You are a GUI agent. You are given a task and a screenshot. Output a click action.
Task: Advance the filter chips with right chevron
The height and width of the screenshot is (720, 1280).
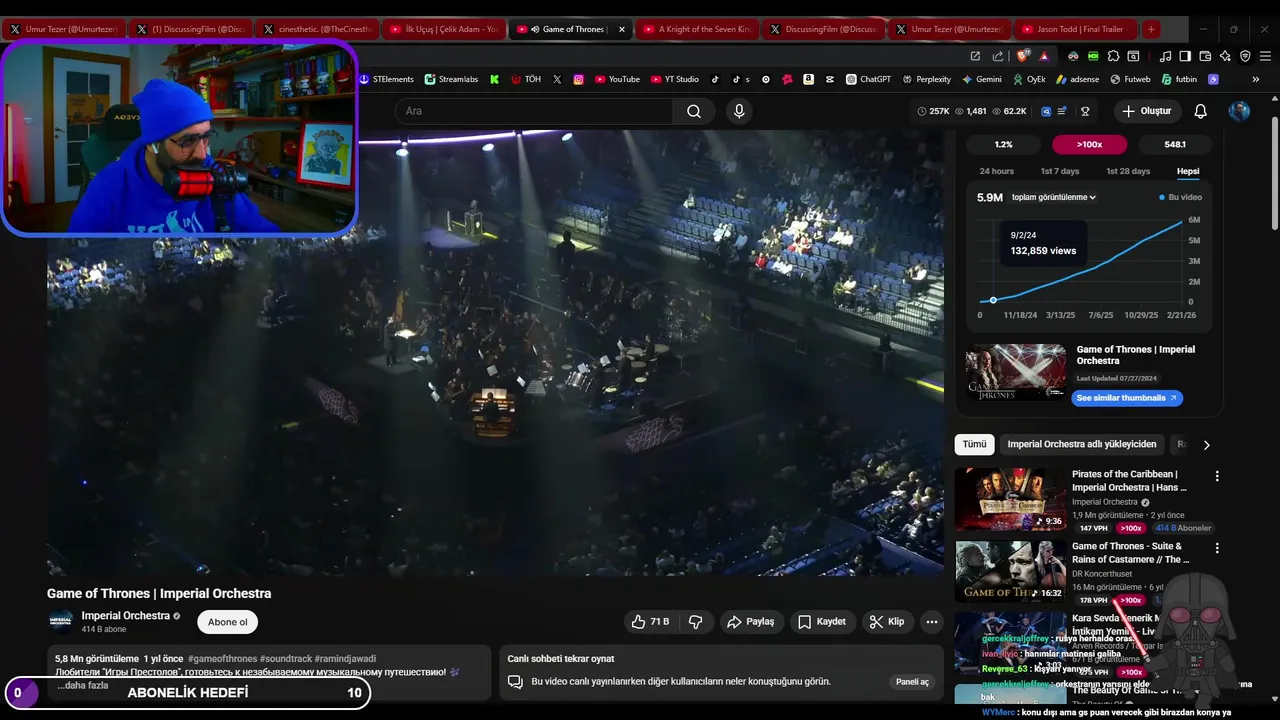(x=1206, y=445)
